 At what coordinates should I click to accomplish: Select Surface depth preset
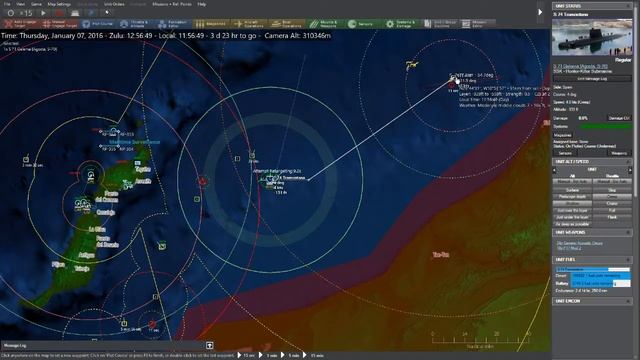coord(572,190)
